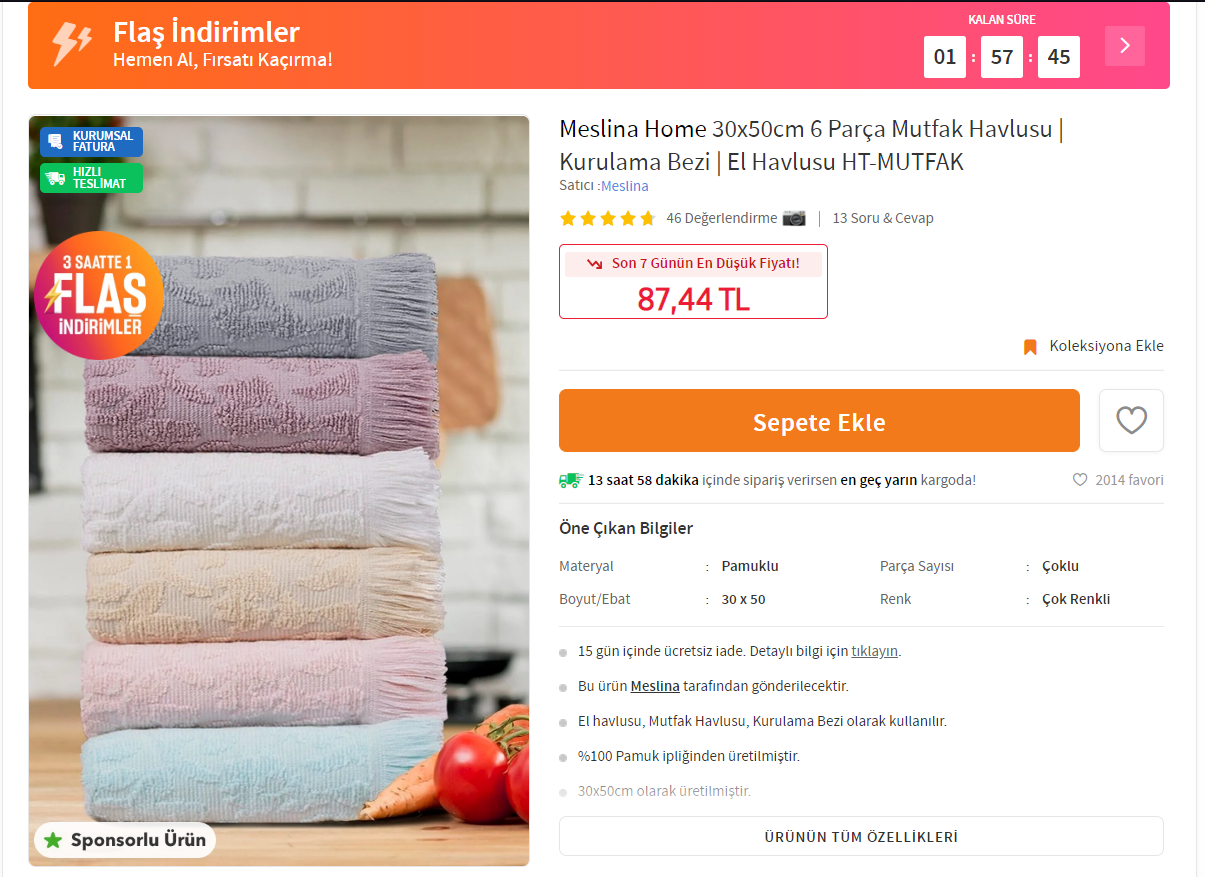
Task: Open 13 Soru & Cevap section
Action: coord(883,218)
